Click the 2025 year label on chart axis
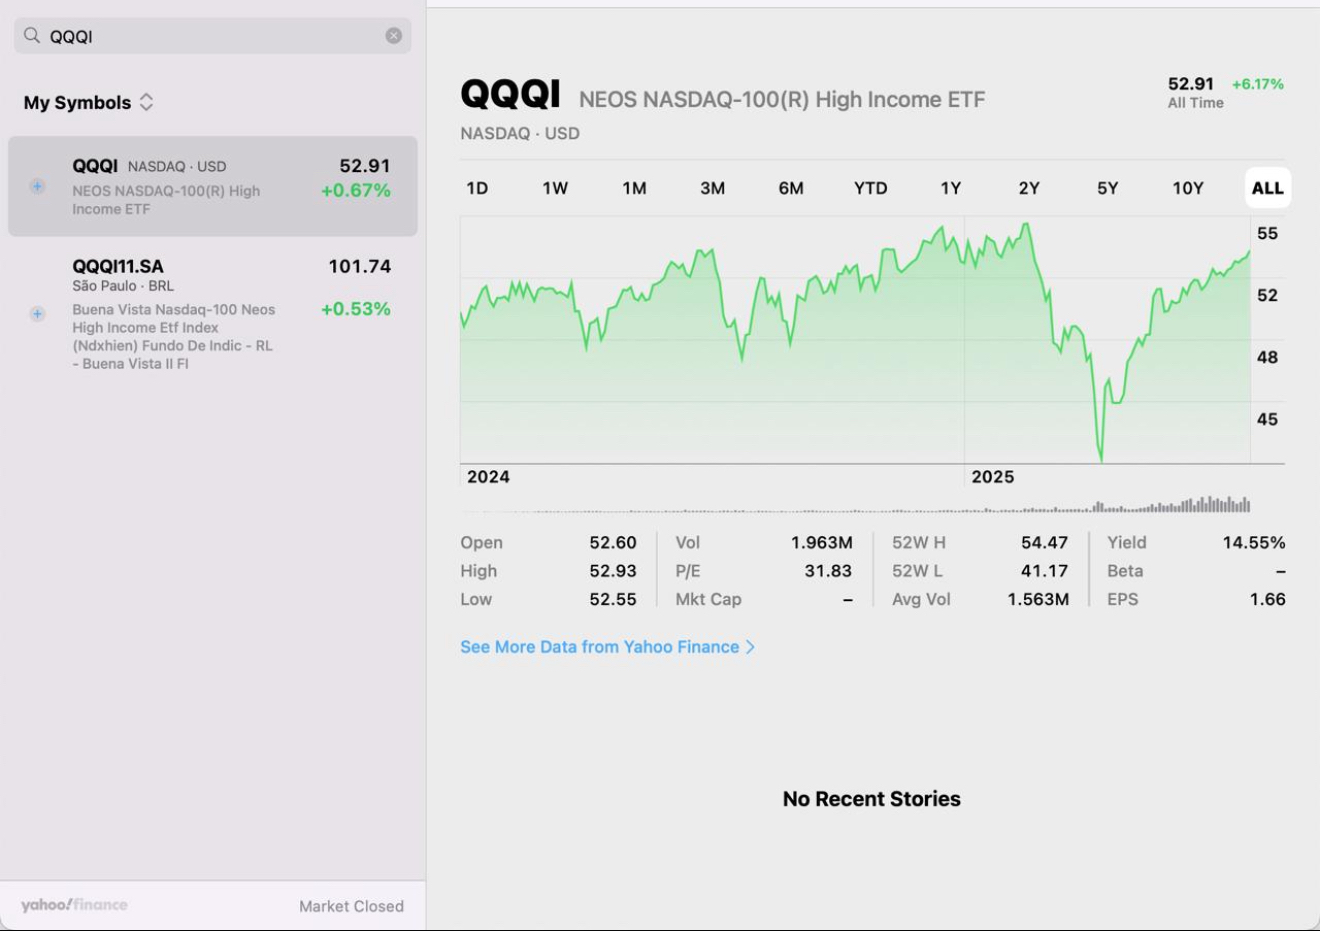The image size is (1320, 931). (x=993, y=477)
